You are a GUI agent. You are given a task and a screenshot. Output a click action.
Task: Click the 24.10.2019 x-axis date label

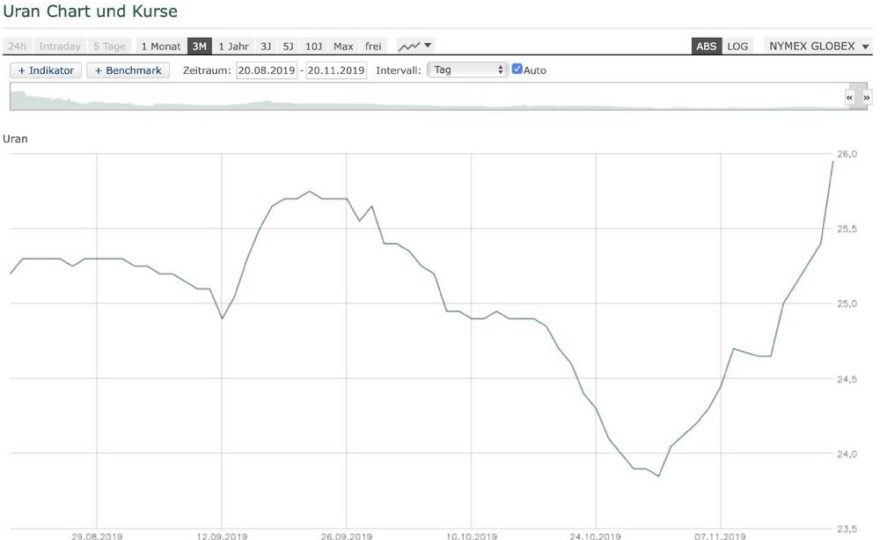[595, 536]
